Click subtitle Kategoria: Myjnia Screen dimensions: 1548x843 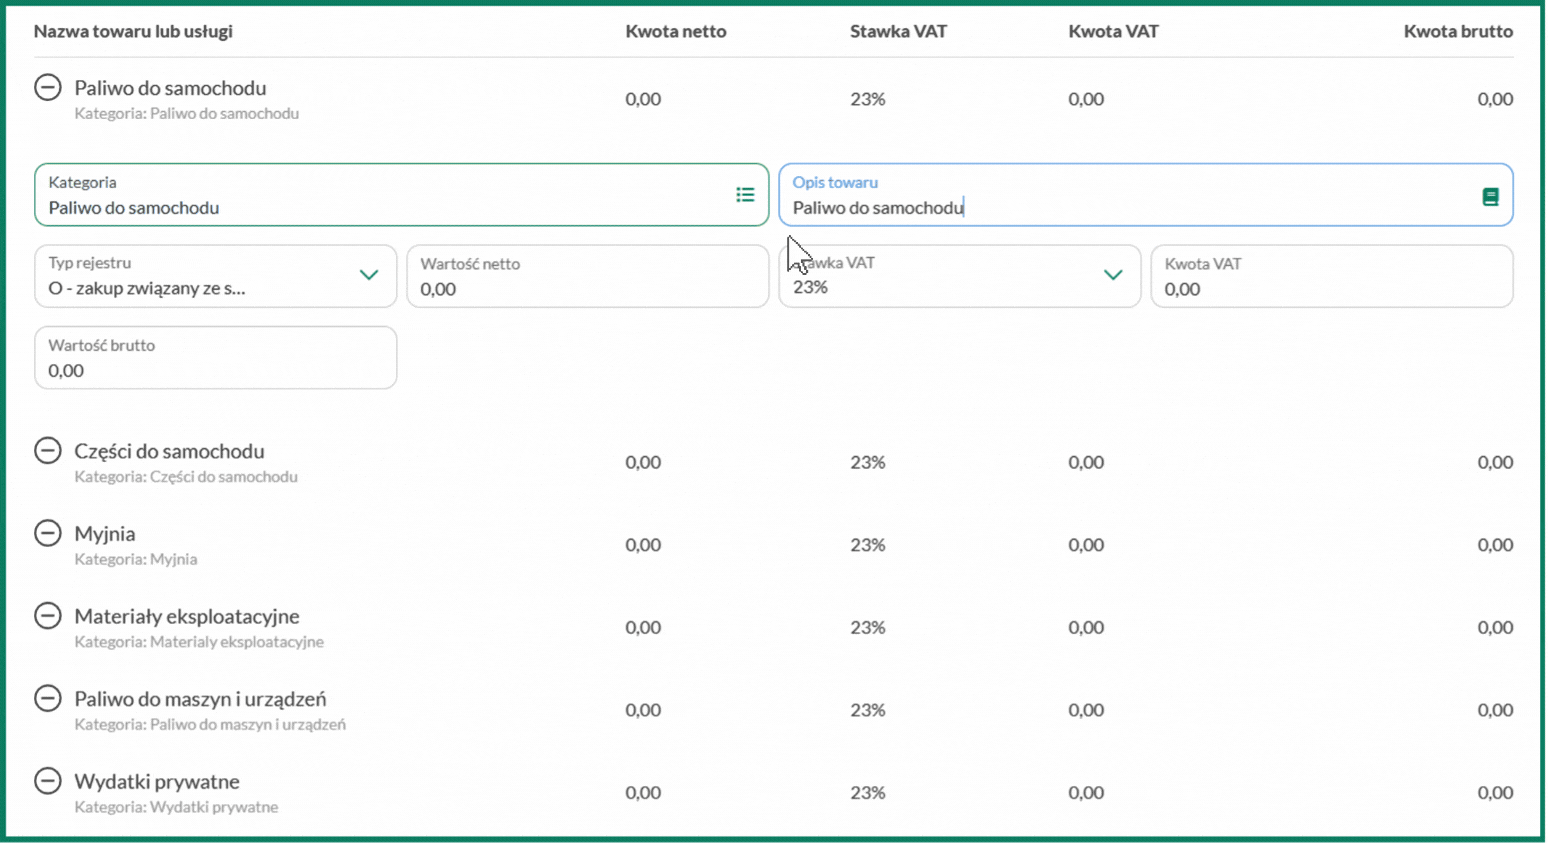click(x=136, y=559)
